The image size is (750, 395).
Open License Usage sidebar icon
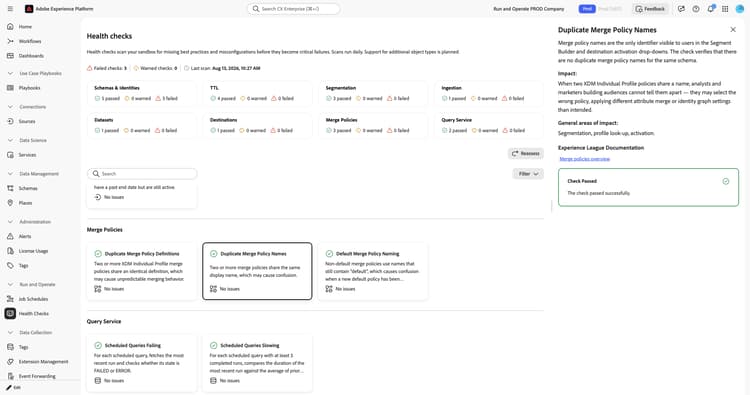click(10, 251)
